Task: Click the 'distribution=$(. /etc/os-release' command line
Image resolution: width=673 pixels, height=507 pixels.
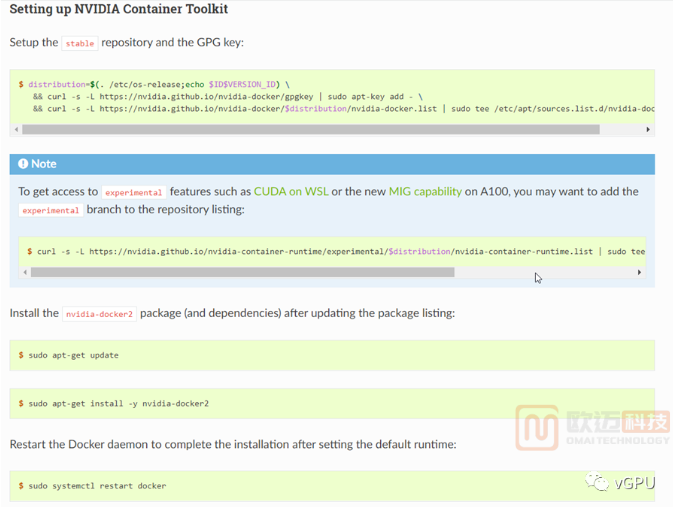Action: coord(155,84)
